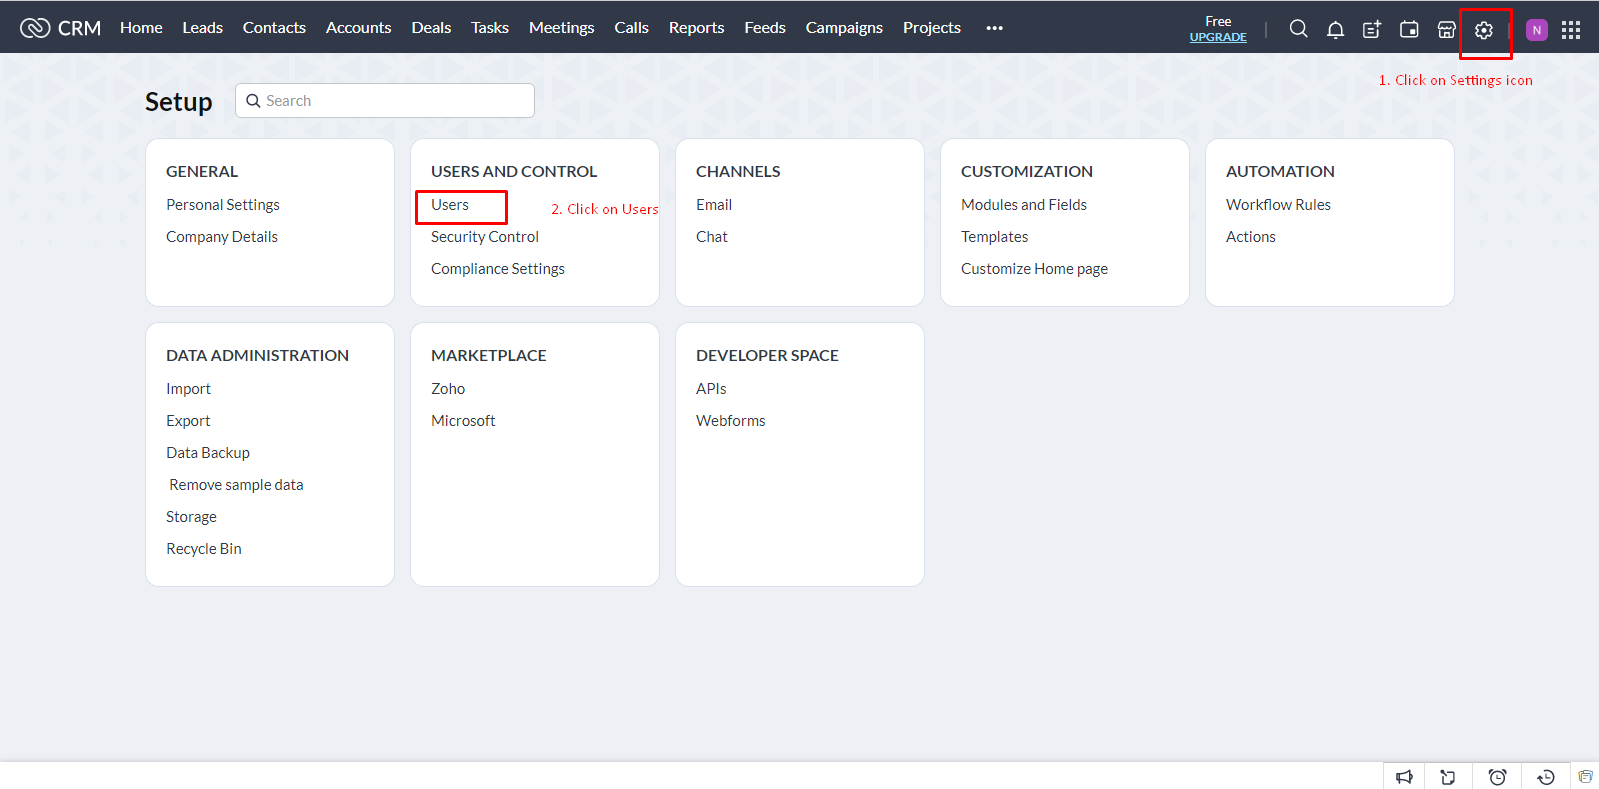Open the recent items history icon

click(1545, 777)
